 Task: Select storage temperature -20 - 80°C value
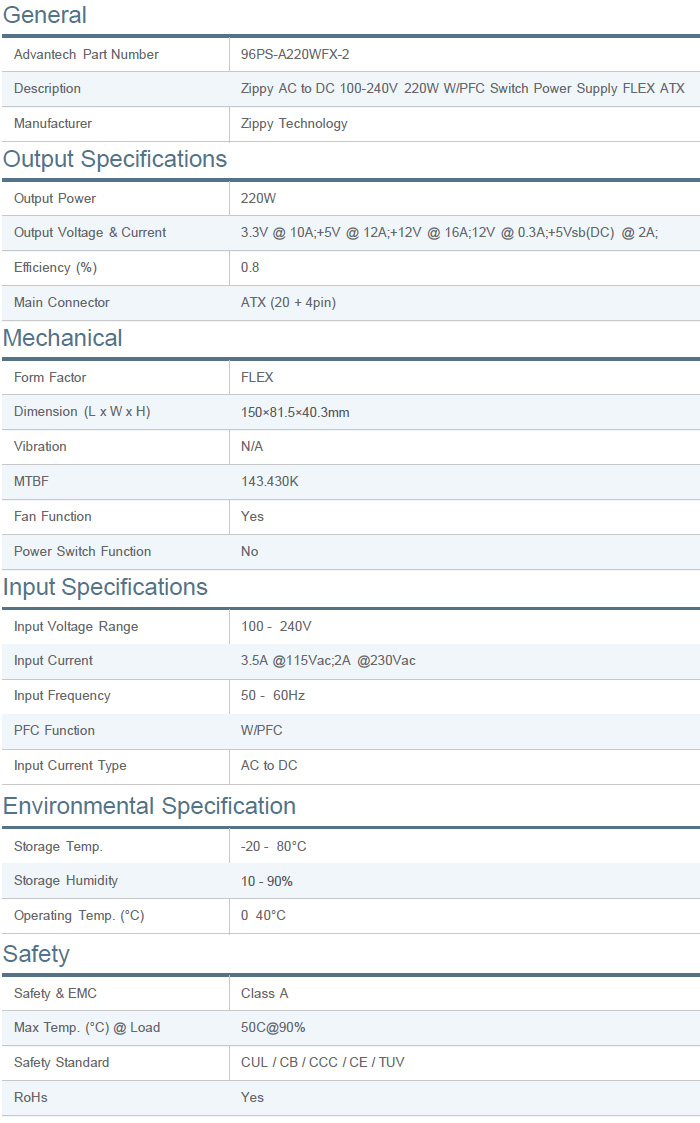[274, 847]
